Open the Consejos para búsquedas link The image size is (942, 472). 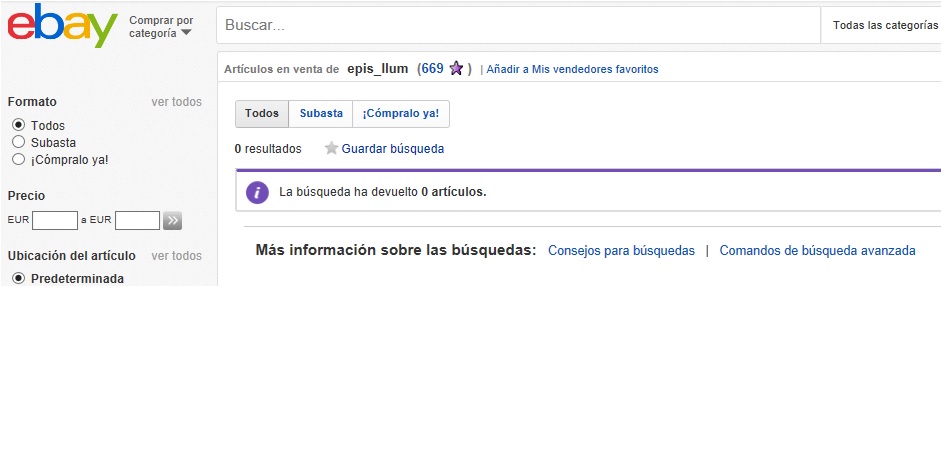coord(621,250)
